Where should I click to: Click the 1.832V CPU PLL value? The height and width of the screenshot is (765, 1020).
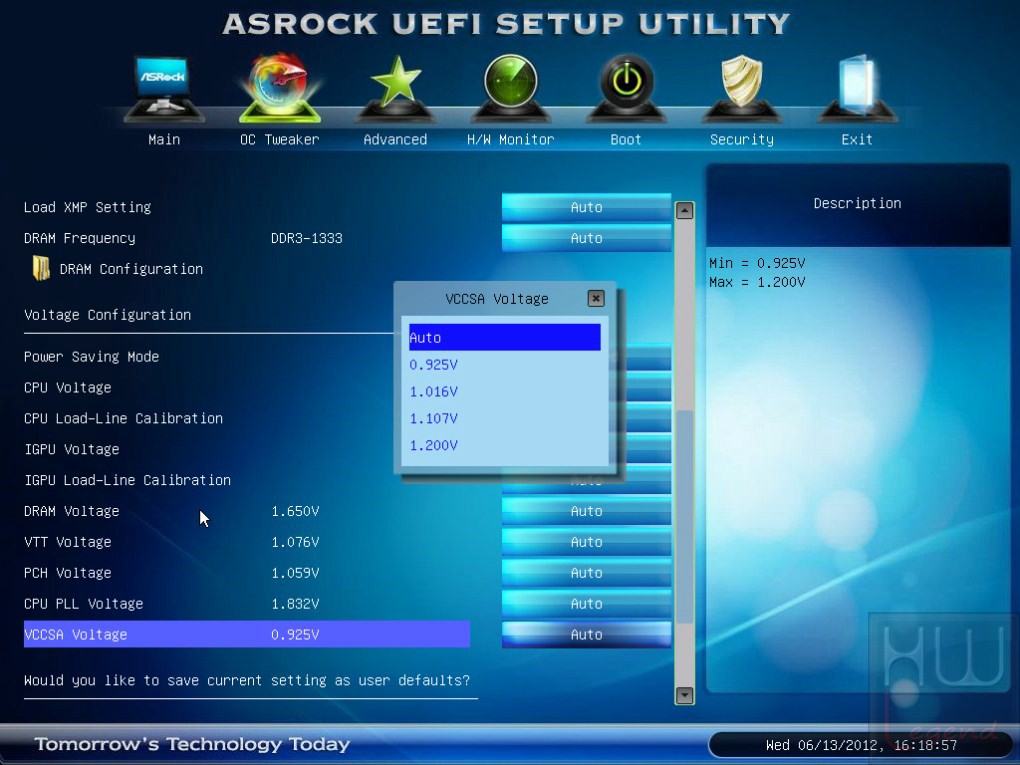coord(295,604)
